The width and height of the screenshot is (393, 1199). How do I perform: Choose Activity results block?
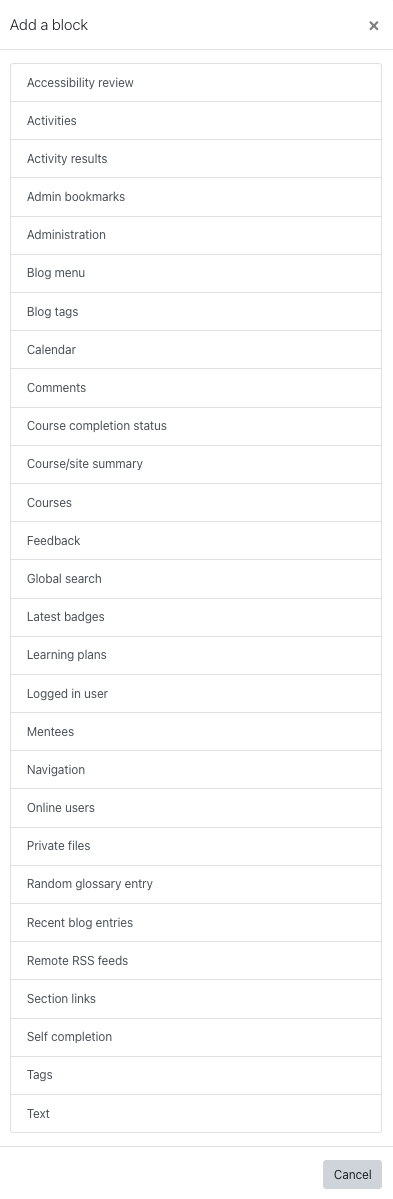click(x=196, y=159)
